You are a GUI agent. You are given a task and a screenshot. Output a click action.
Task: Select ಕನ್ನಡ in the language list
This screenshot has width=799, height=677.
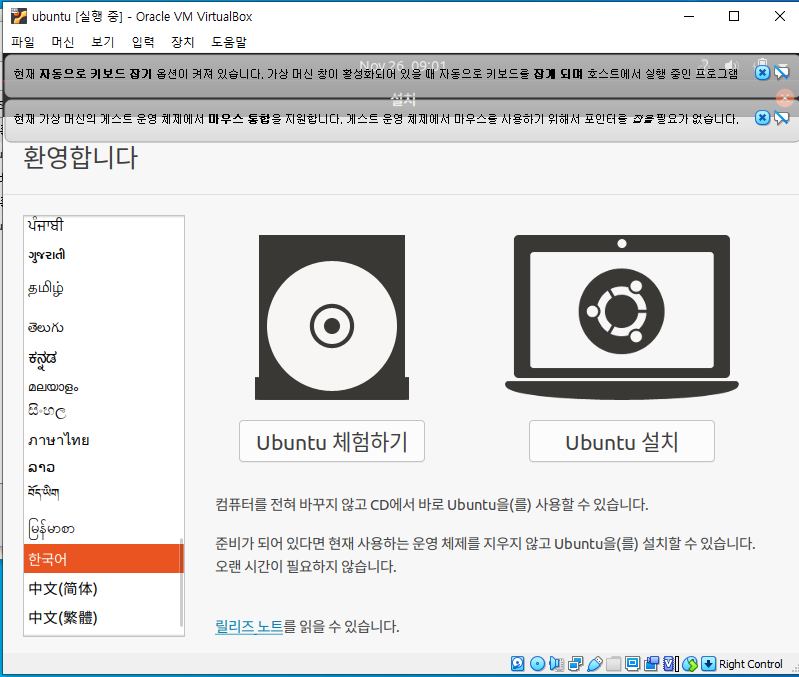tap(102, 359)
